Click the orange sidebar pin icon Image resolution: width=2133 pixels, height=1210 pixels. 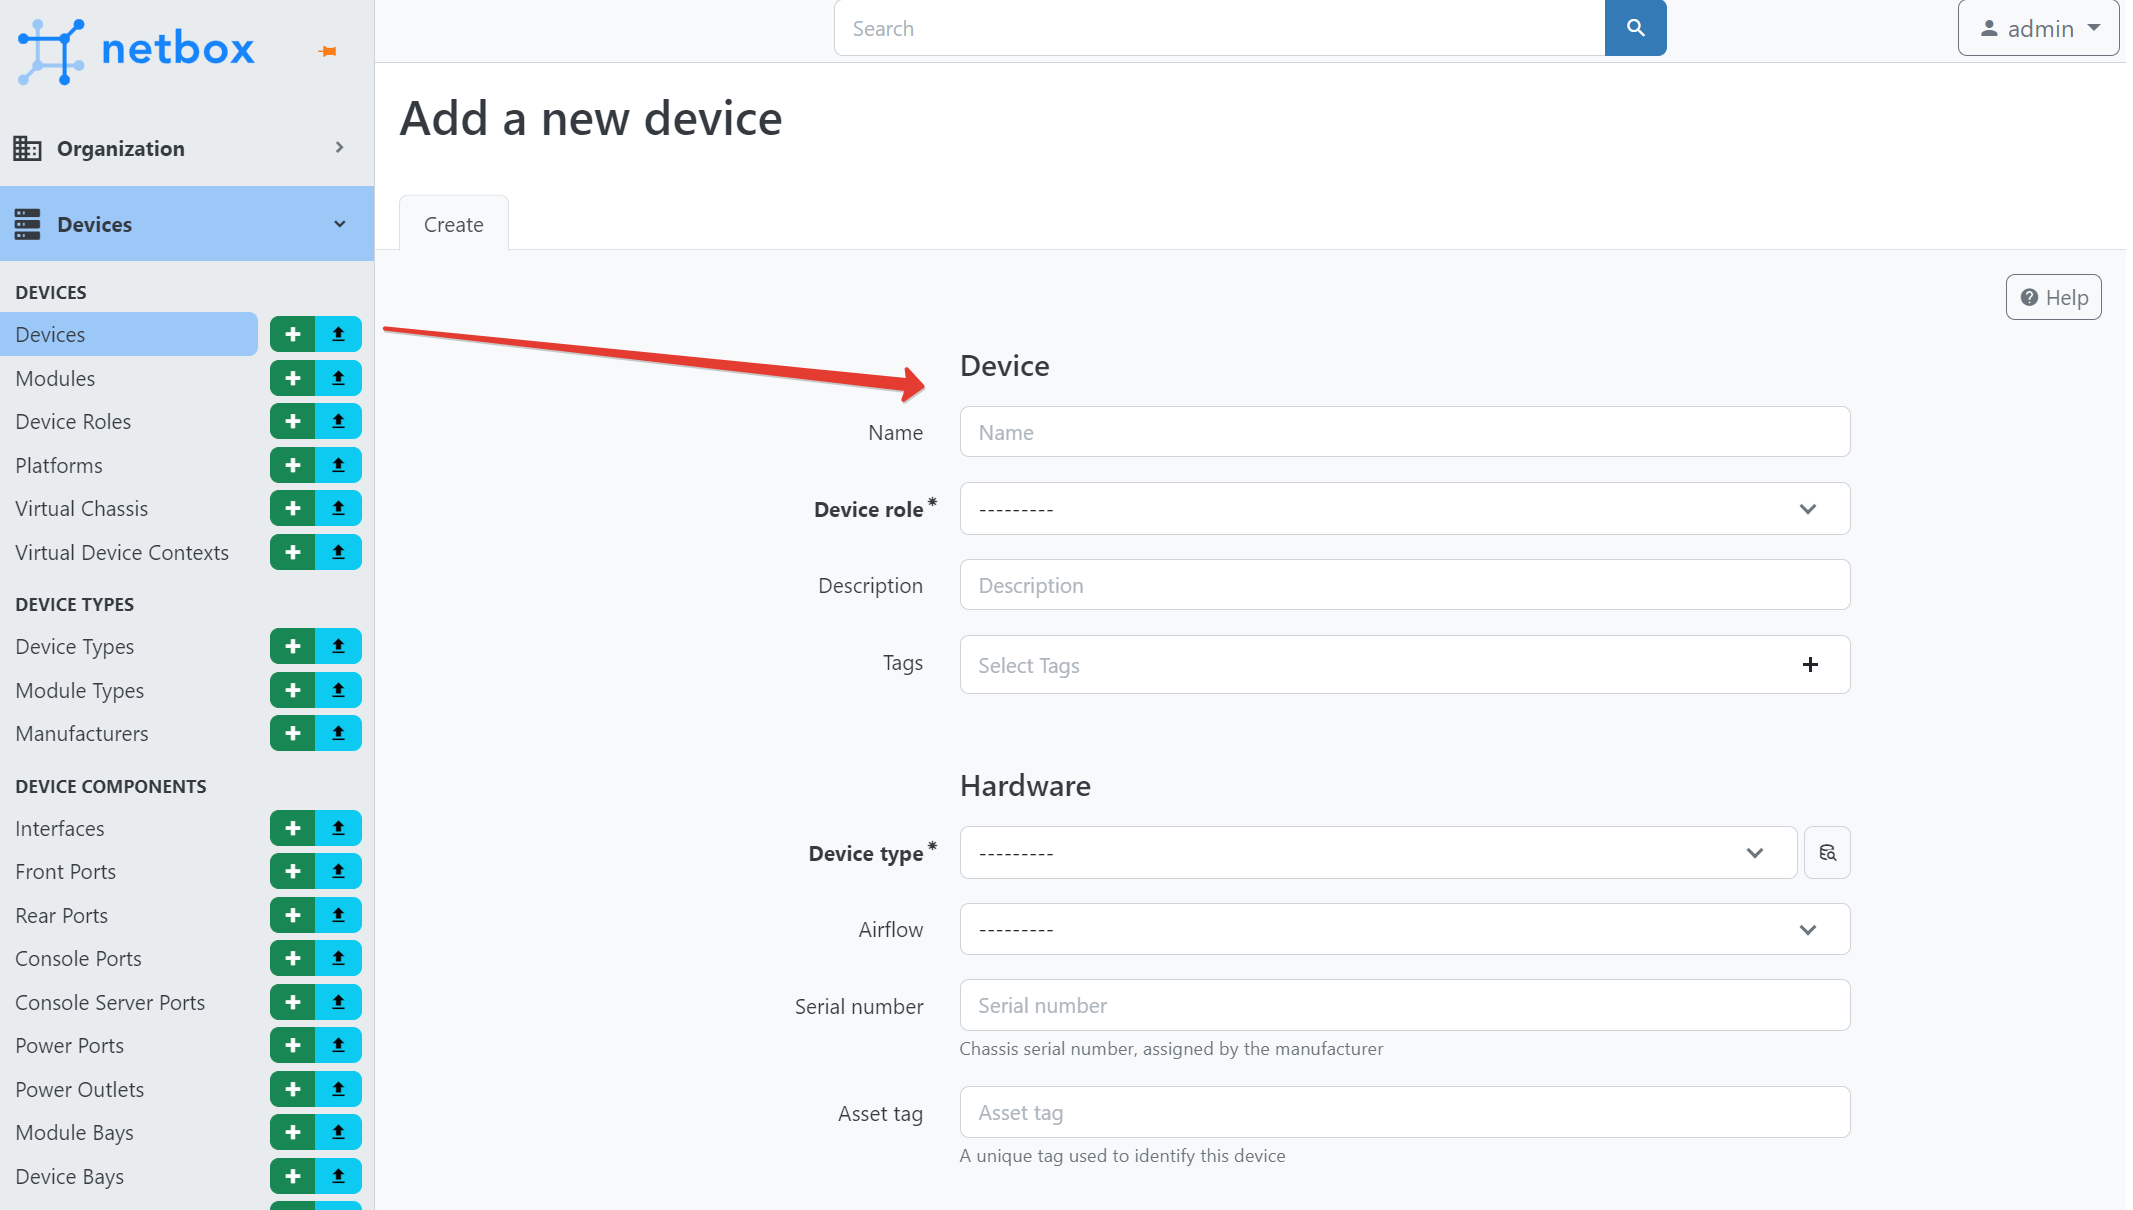click(328, 51)
